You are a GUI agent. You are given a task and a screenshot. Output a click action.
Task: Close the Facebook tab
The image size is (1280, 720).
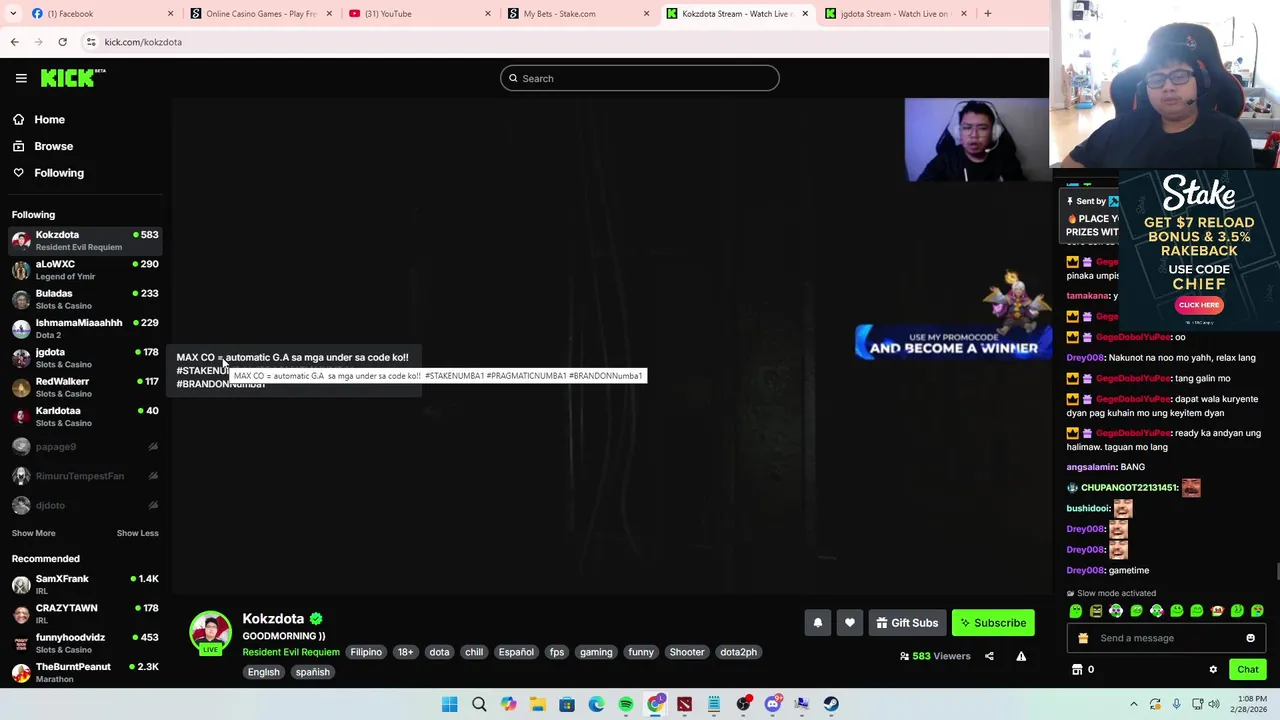coord(170,13)
